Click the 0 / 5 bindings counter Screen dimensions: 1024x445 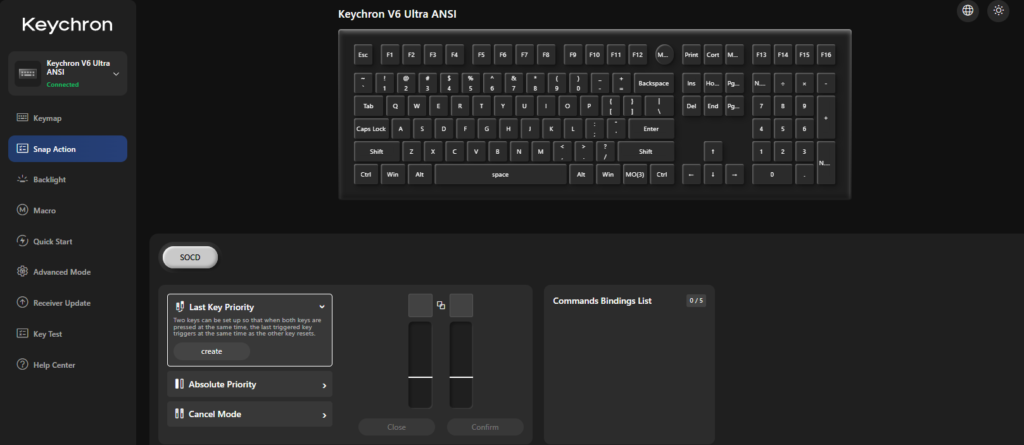pos(696,301)
